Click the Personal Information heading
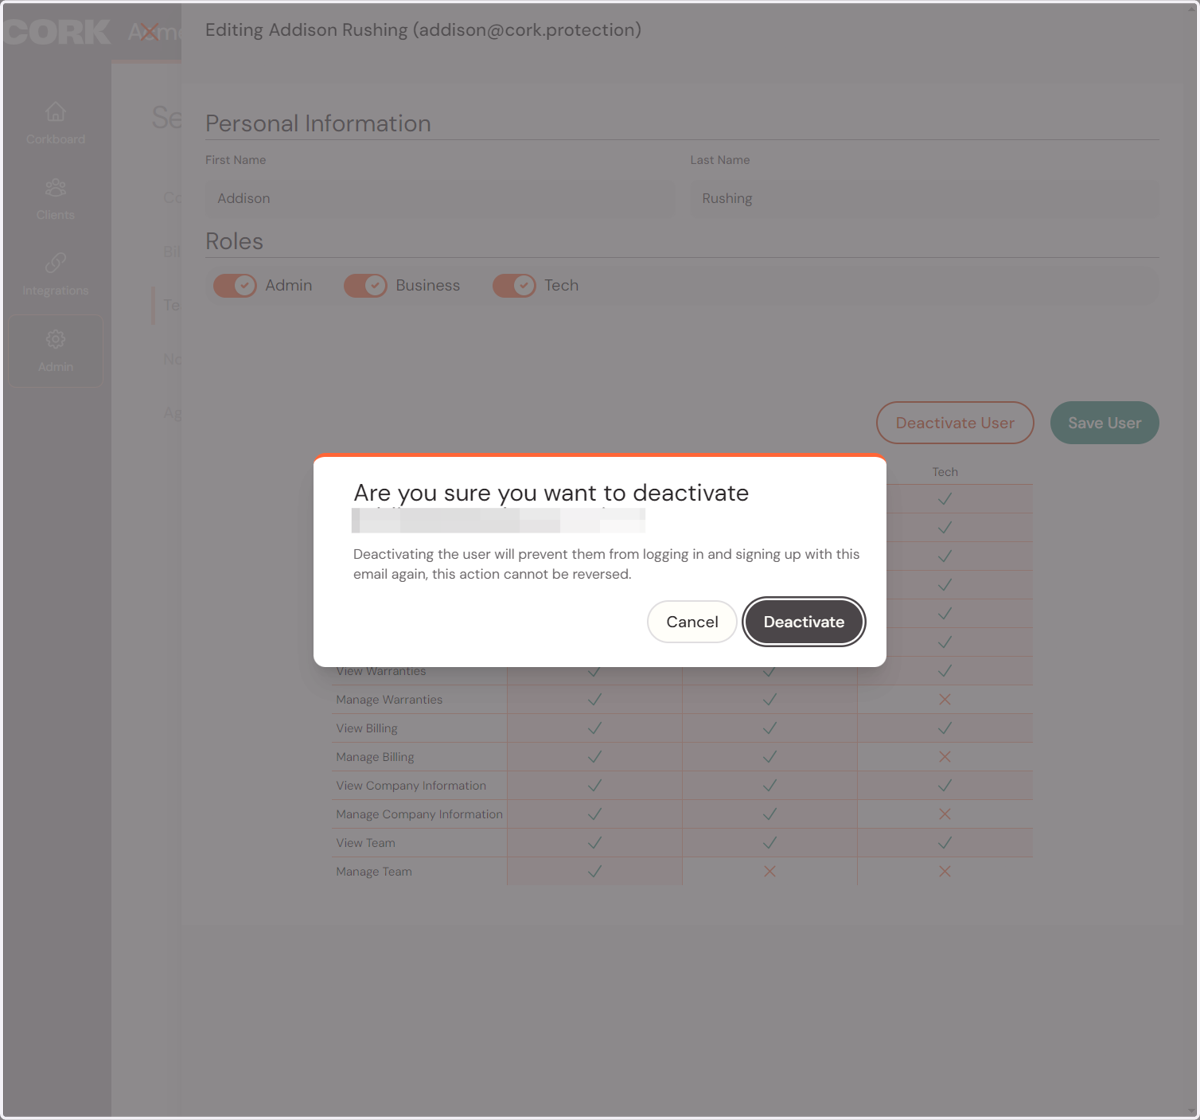Screen dimensions: 1200x1120 [318, 124]
